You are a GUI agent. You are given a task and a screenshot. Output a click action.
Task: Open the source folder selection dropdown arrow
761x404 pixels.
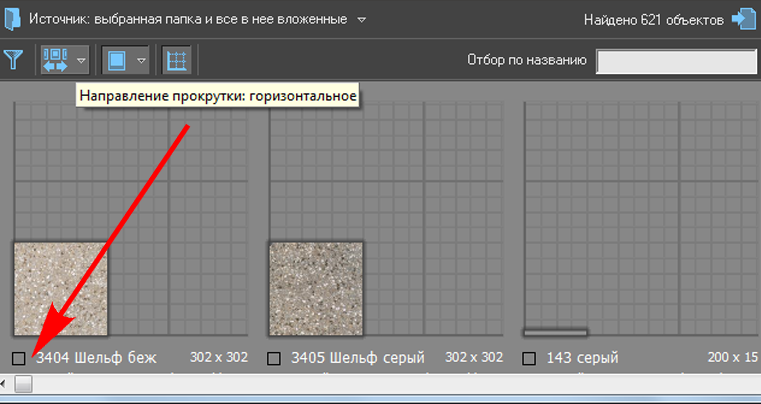(x=361, y=20)
